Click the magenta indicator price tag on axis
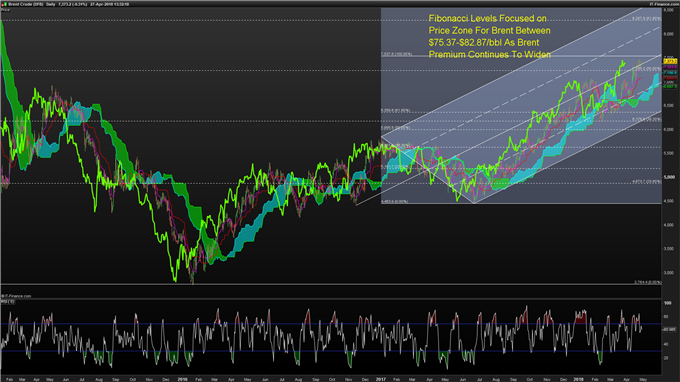The image size is (680, 382). [670, 67]
